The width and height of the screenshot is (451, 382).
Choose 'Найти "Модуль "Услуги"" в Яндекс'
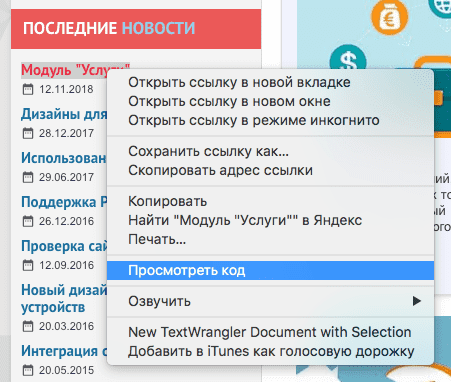click(x=270, y=220)
